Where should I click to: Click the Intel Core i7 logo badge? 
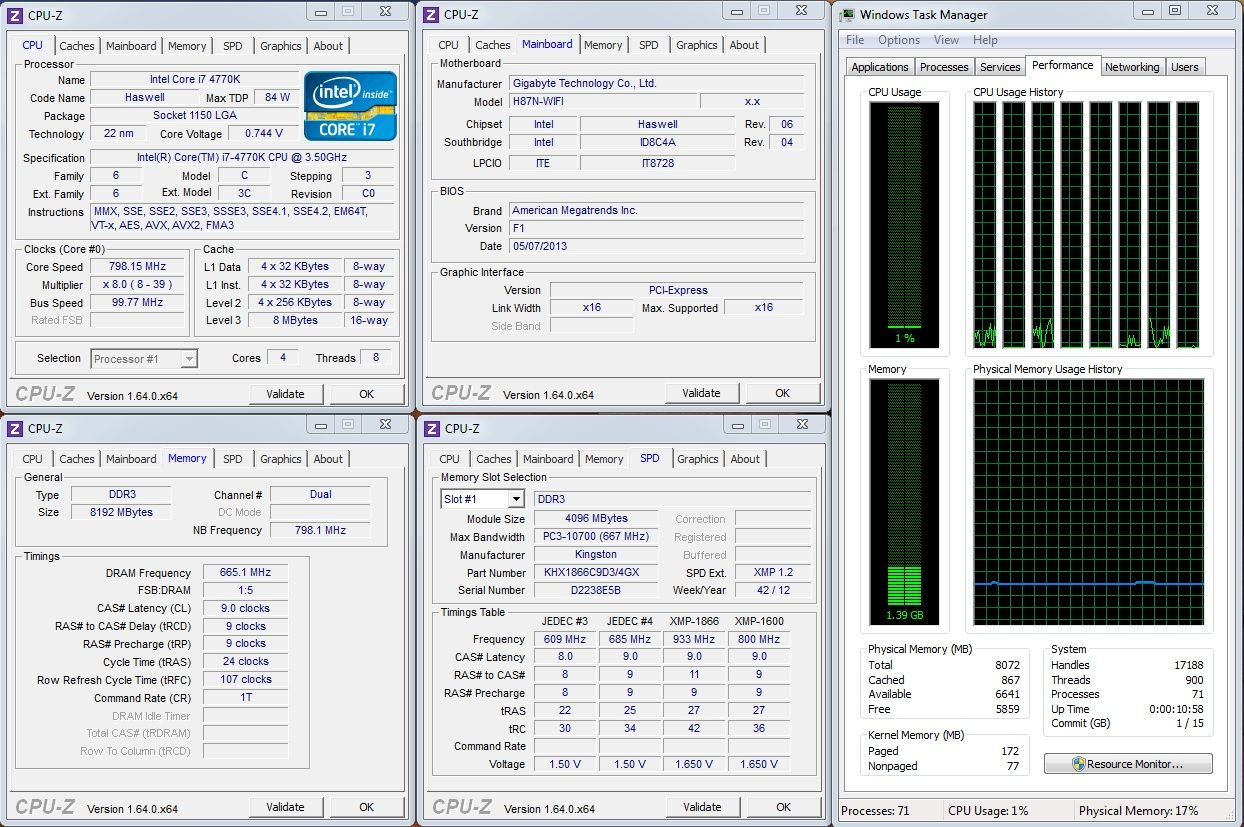pos(350,105)
